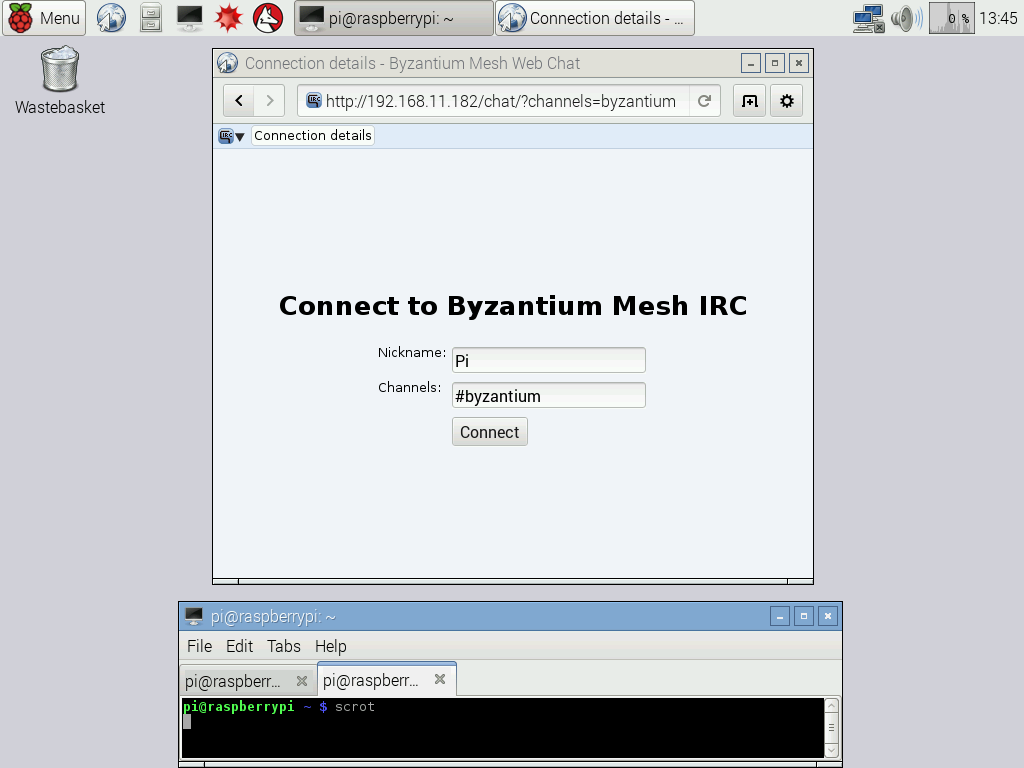Screen dimensions: 1024x768
Task: Go back in the browser
Action: point(239,101)
